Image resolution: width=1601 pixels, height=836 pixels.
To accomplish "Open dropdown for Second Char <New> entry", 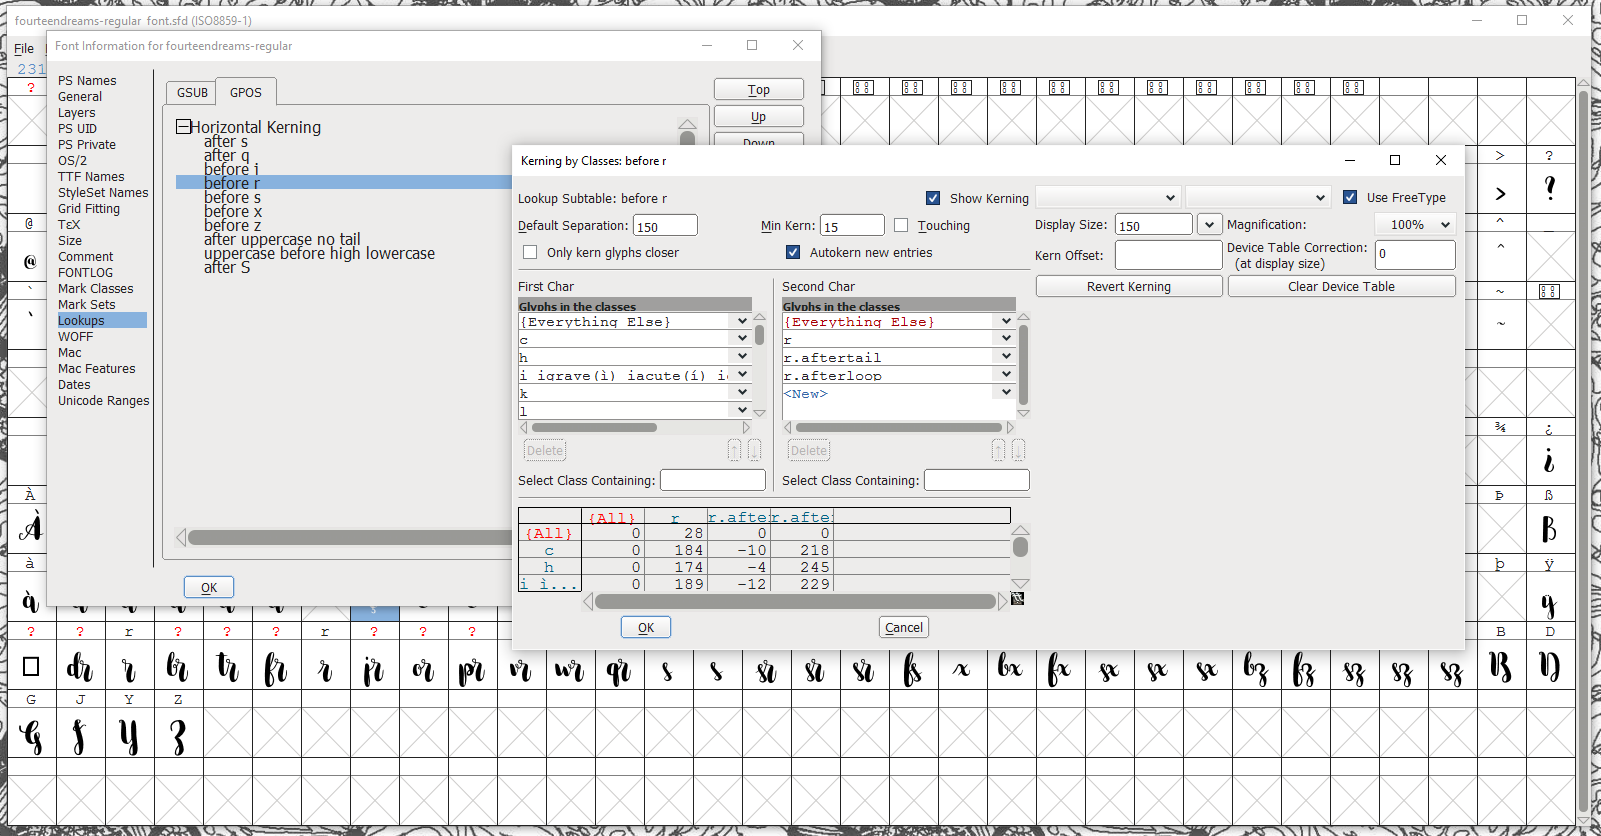I will (1006, 393).
